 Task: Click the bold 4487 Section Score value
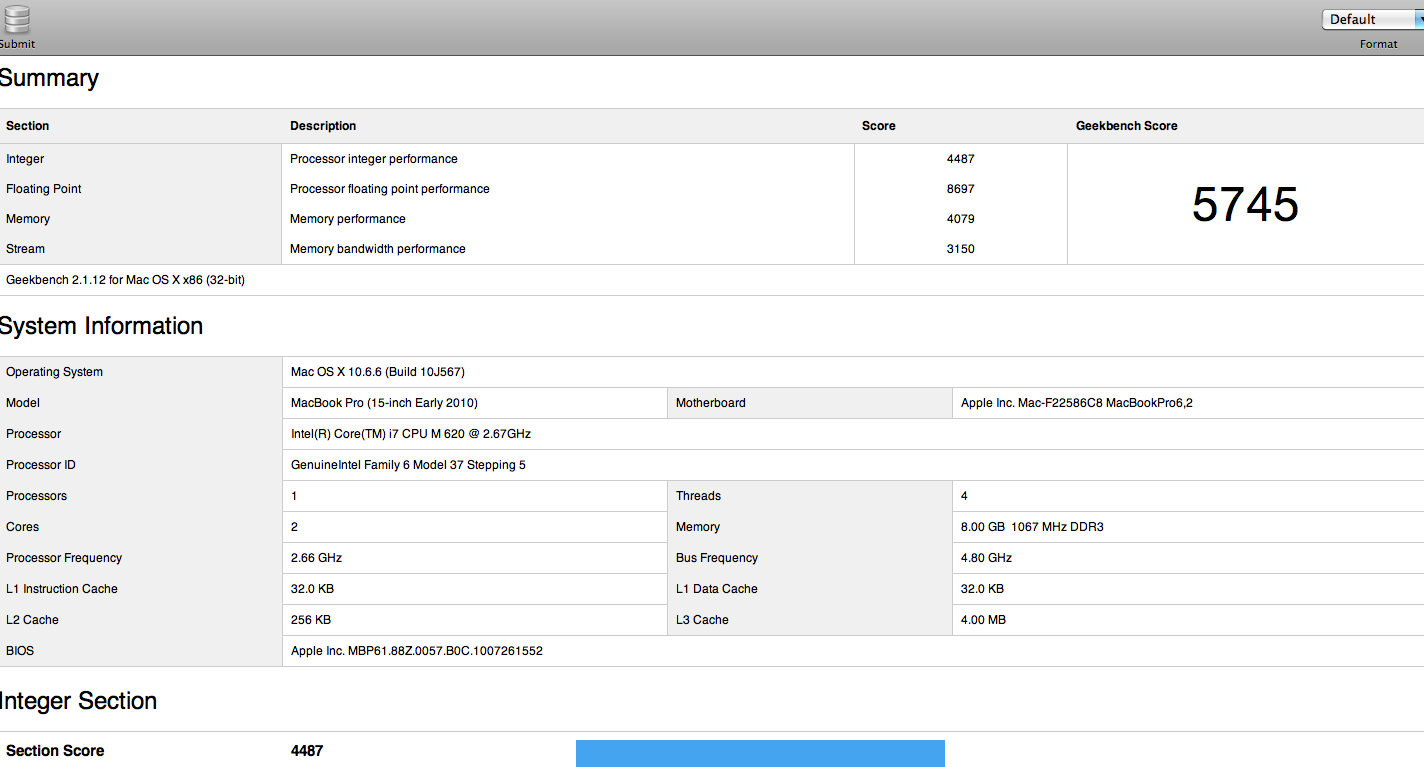[307, 751]
